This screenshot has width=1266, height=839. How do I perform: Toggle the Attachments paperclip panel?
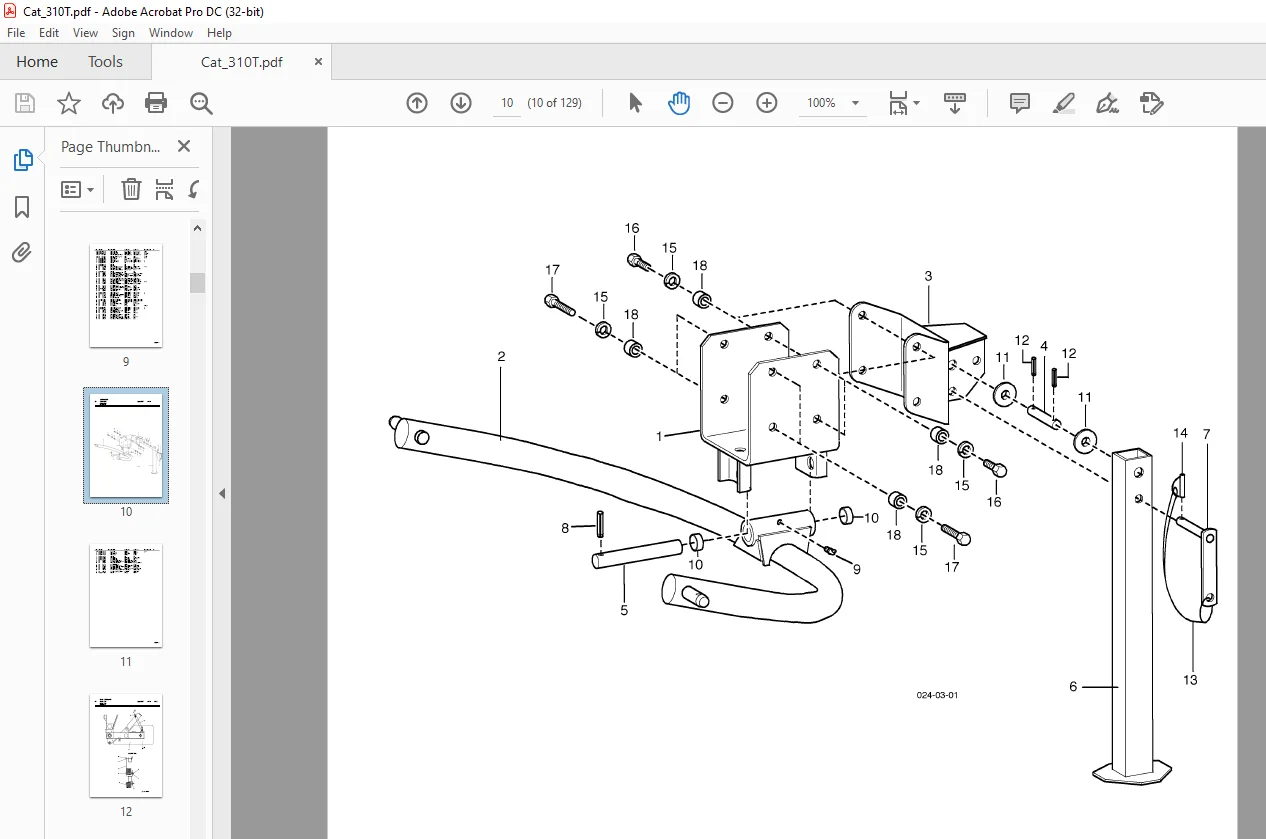22,252
